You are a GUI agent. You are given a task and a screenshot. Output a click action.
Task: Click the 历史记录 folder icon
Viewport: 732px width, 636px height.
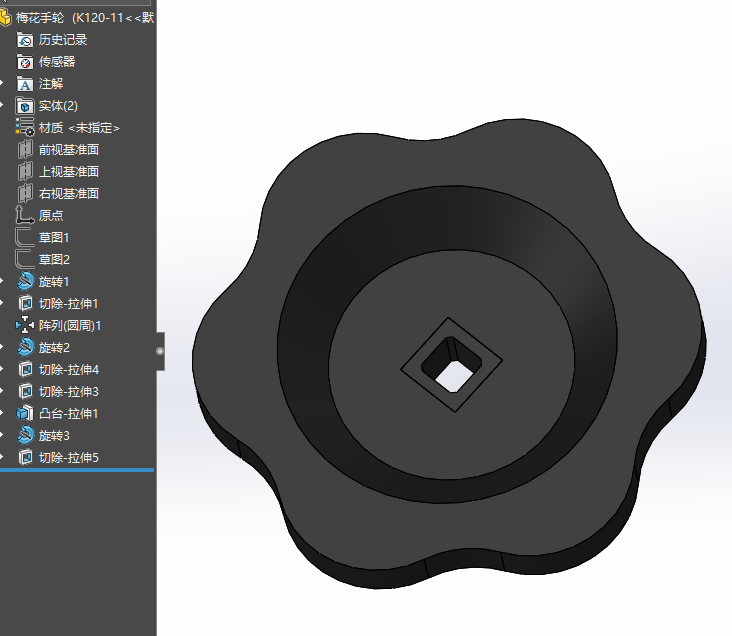coord(25,40)
